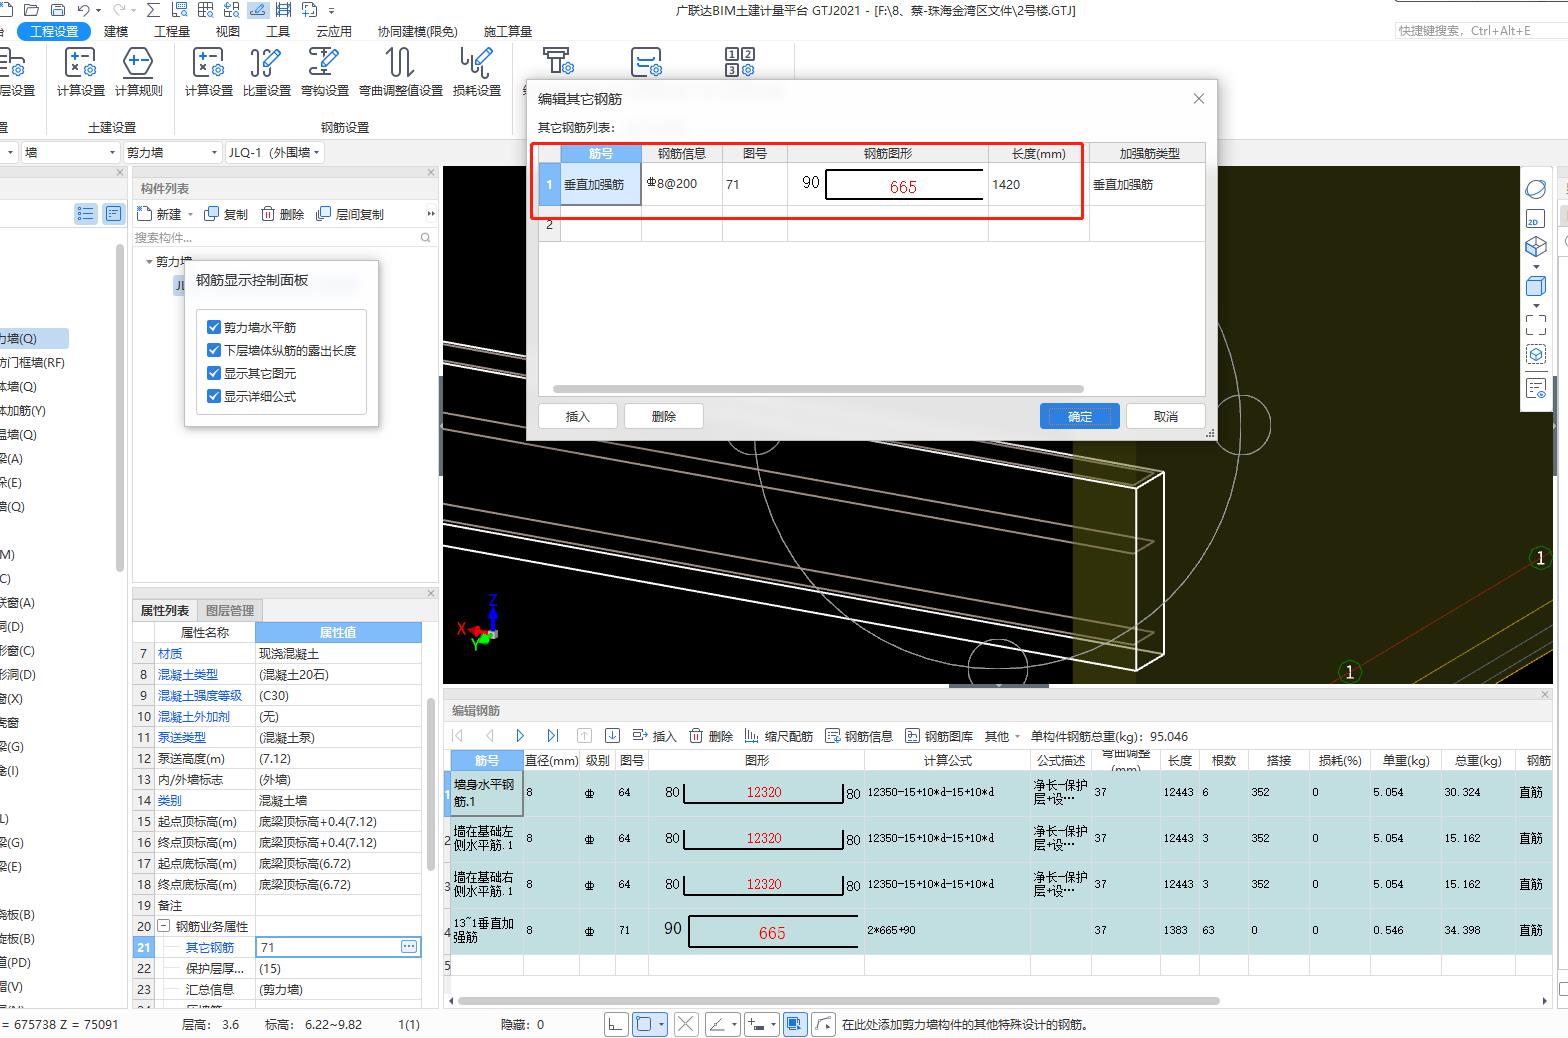This screenshot has height=1038, width=1568.
Task: Click dialog horizontal scrollbar
Action: (818, 389)
